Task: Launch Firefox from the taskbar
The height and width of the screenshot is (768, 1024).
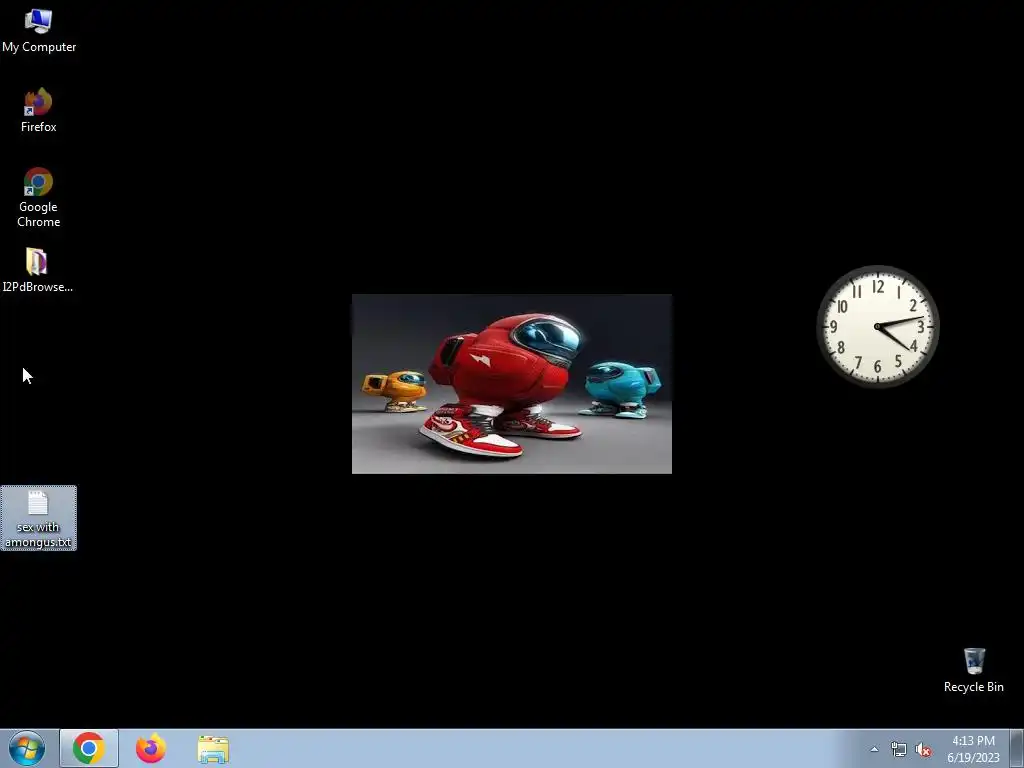Action: (151, 748)
